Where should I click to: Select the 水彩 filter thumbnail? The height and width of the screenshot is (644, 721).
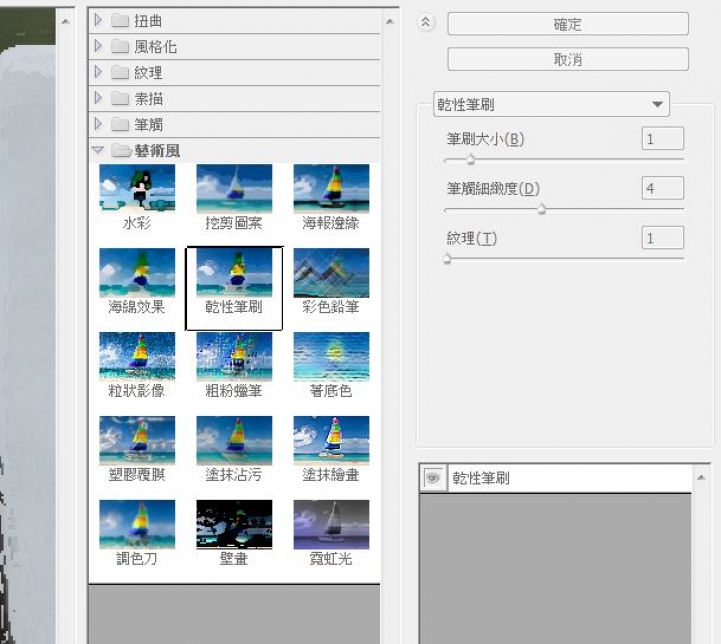[137, 189]
